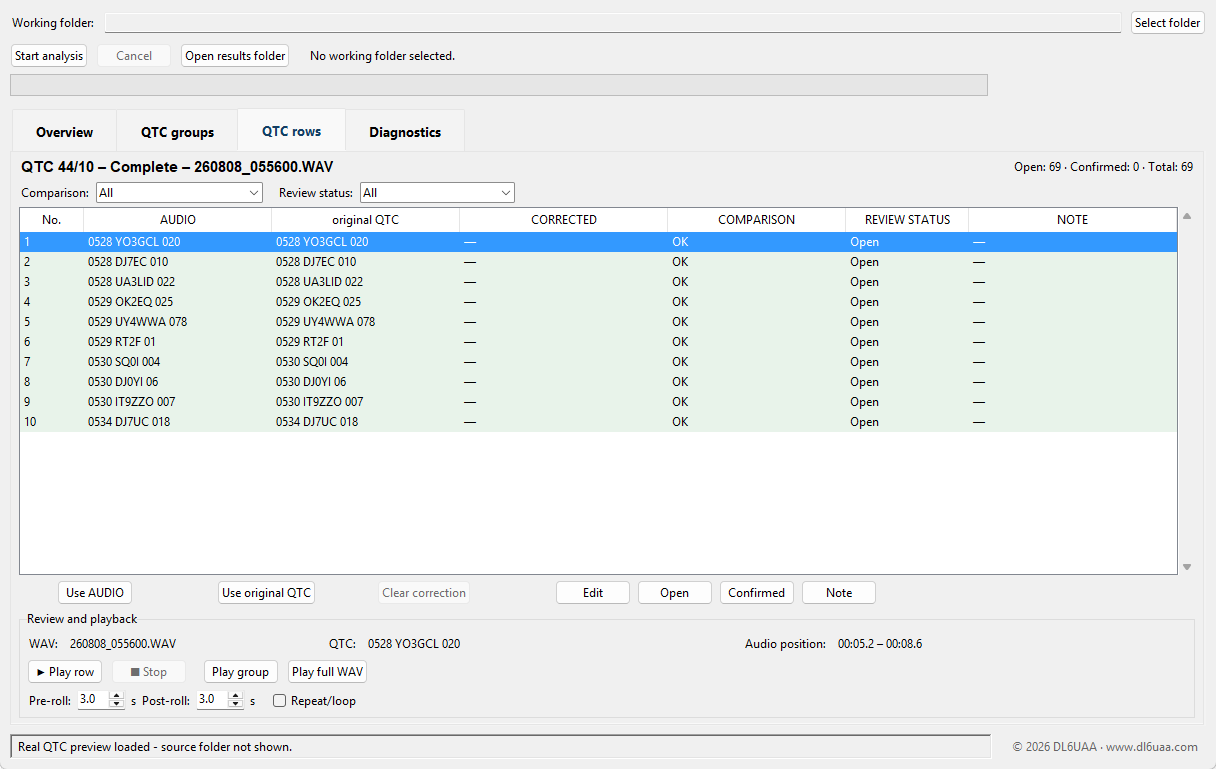Select the QTC rows tab
The image size is (1216, 769).
point(292,131)
